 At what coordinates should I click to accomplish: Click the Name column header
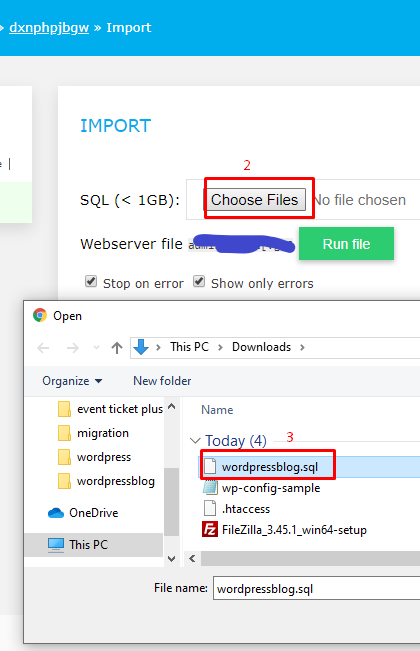[217, 410]
